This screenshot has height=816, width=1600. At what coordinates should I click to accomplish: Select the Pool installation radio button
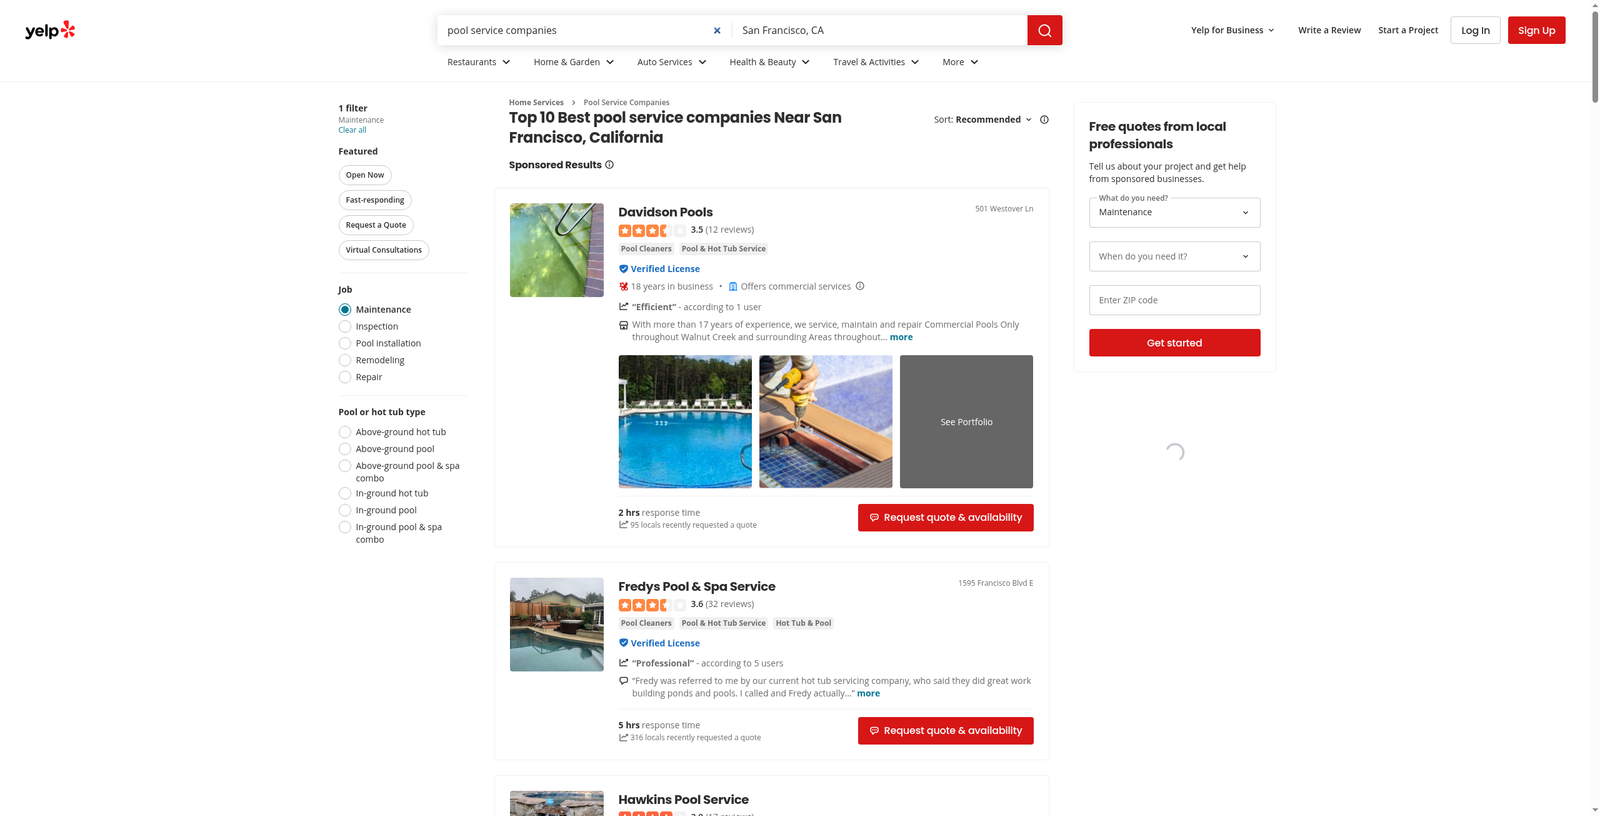[345, 344]
